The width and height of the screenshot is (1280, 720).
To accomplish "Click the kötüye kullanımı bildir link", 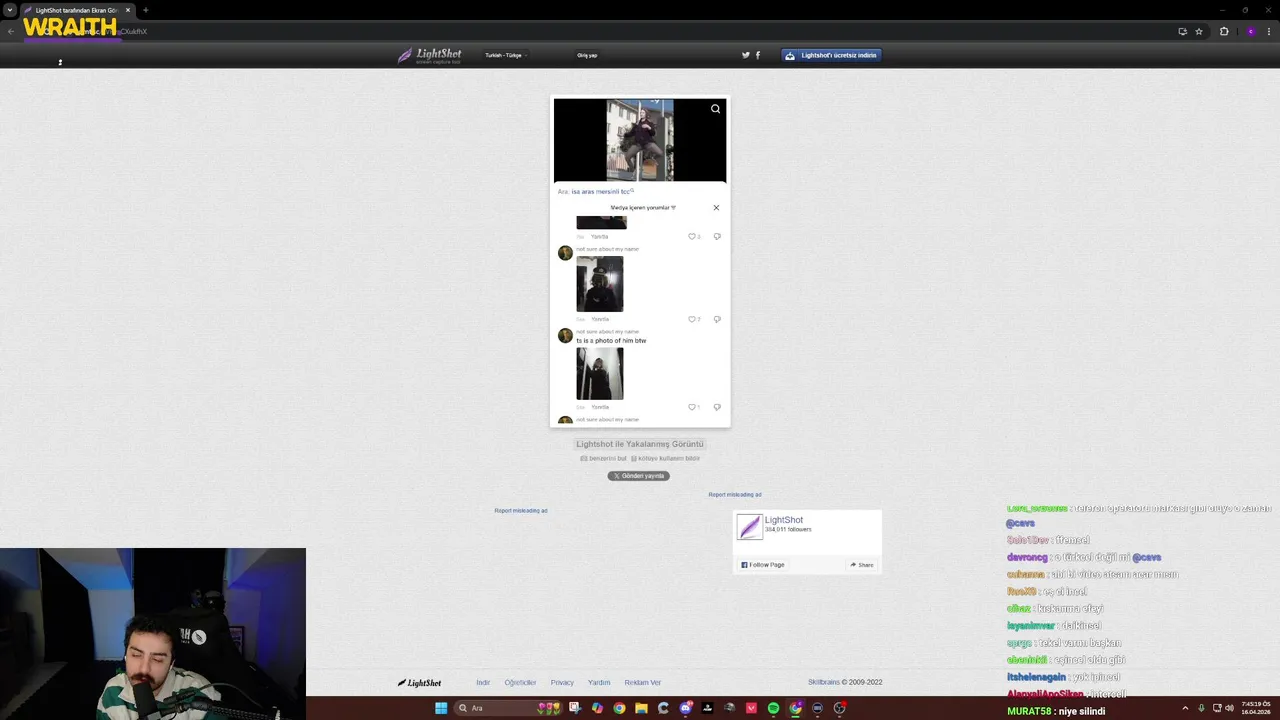I will pos(666,458).
